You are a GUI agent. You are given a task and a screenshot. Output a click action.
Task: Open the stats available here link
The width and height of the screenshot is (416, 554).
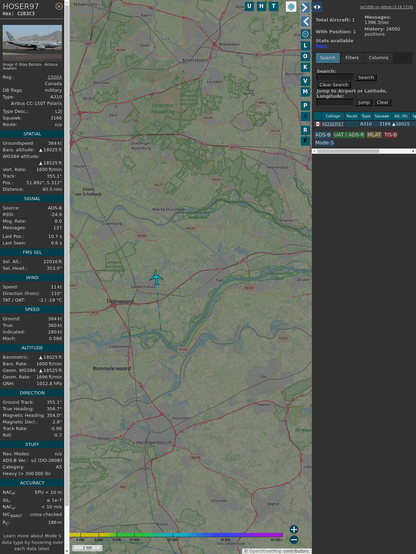[321, 46]
